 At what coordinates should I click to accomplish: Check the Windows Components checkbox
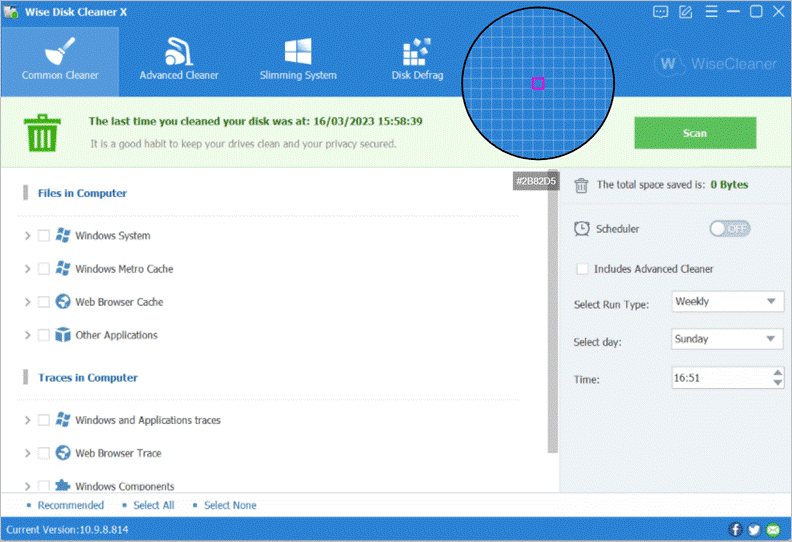(44, 486)
